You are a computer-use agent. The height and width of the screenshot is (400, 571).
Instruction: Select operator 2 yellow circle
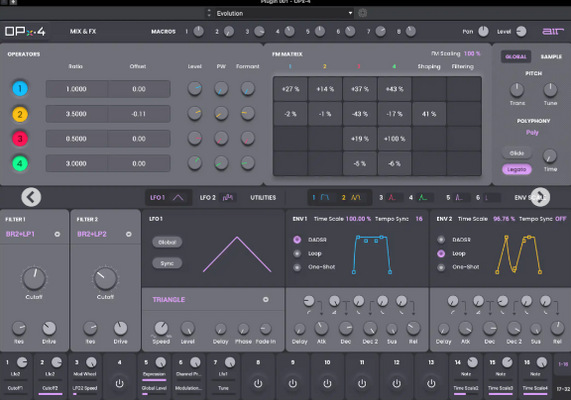point(20,114)
